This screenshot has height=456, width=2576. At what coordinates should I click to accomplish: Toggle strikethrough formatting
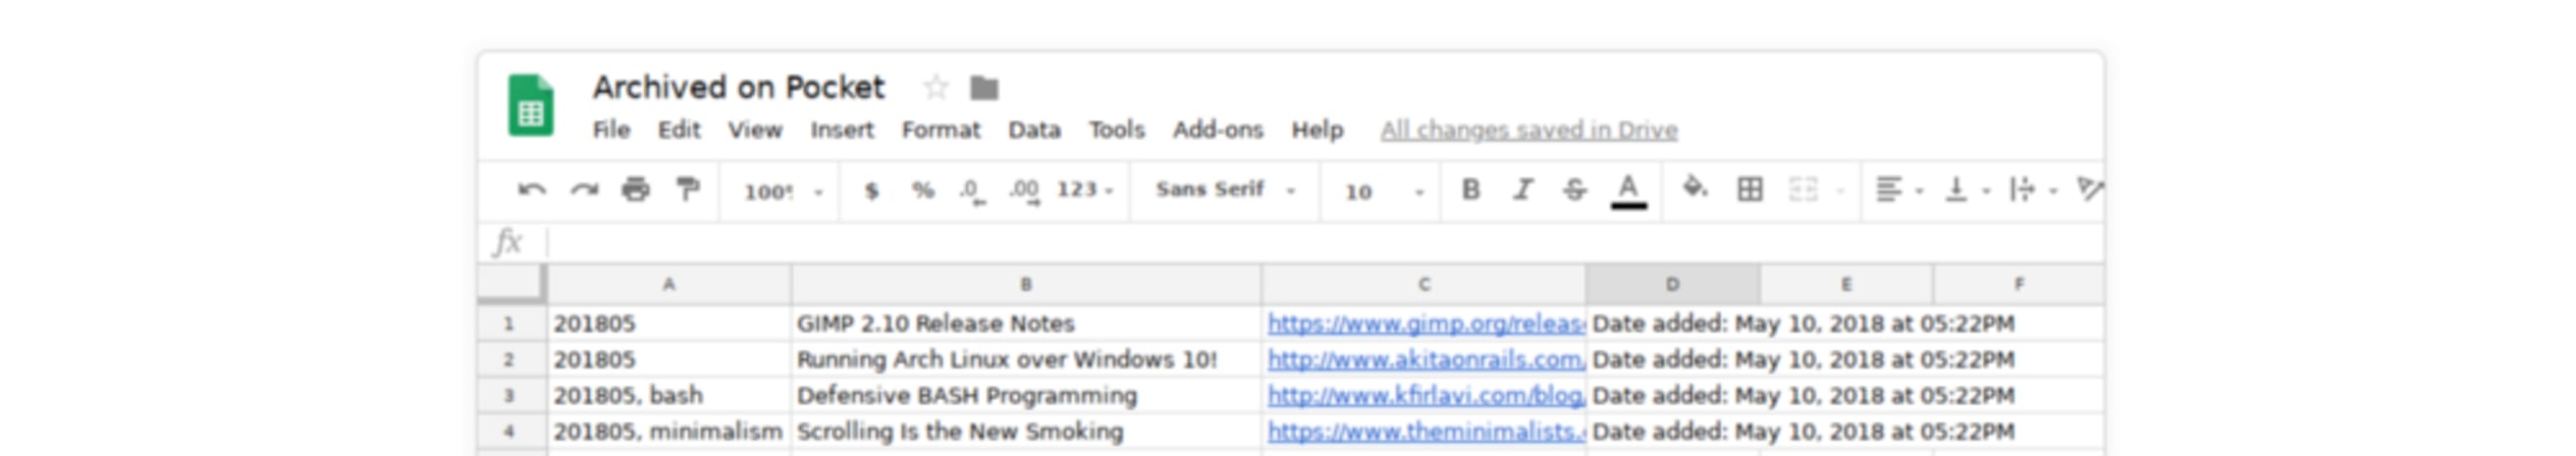tap(1574, 189)
